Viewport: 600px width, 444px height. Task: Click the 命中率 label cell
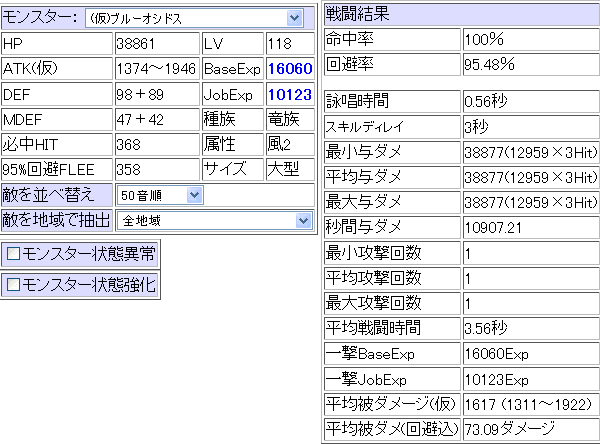(x=392, y=39)
